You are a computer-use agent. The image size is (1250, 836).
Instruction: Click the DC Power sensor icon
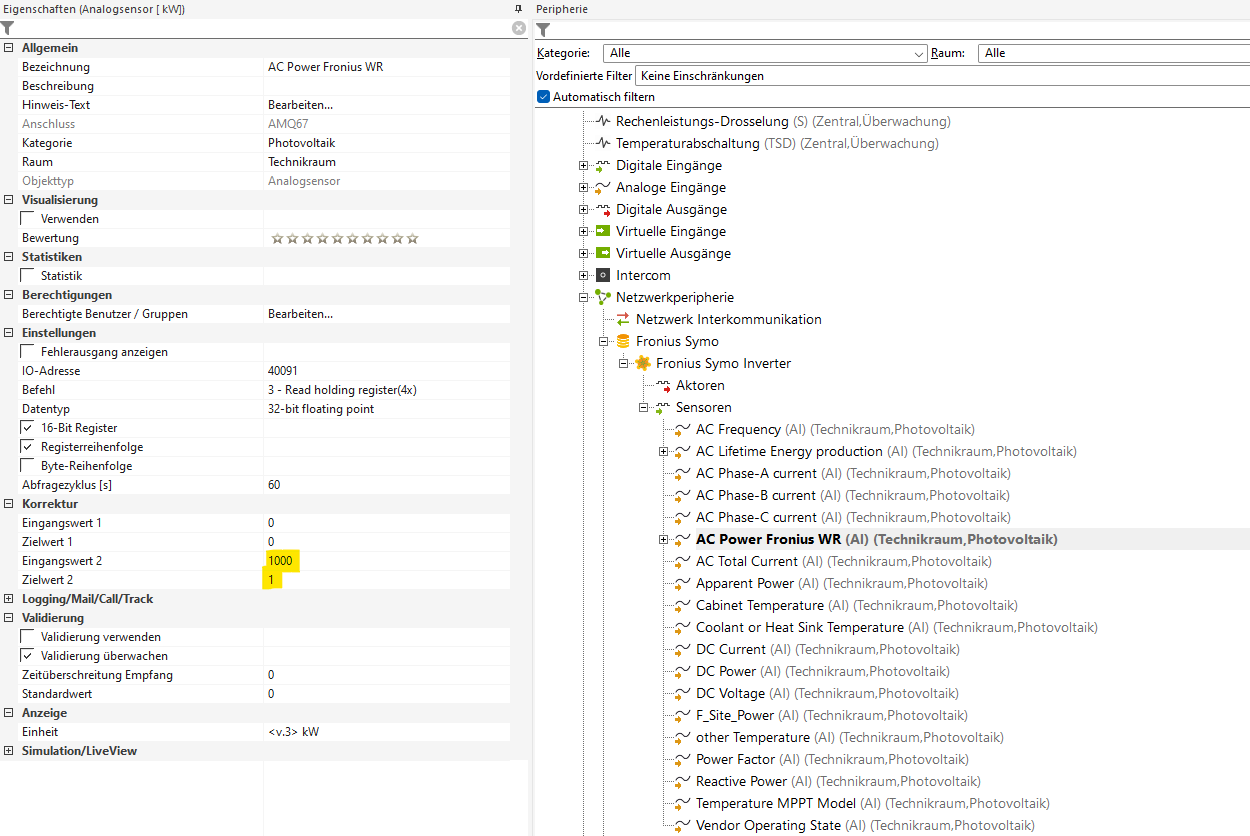coord(683,671)
